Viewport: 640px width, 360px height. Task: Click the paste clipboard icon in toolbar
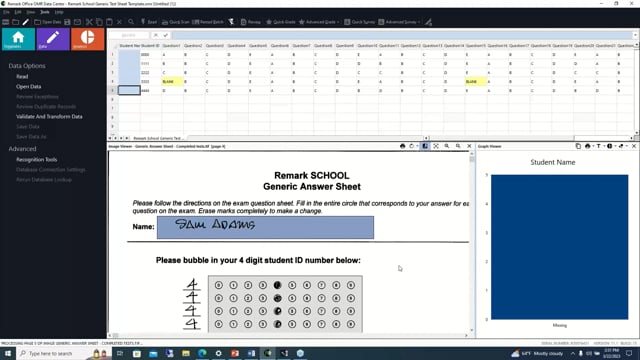coord(109,22)
